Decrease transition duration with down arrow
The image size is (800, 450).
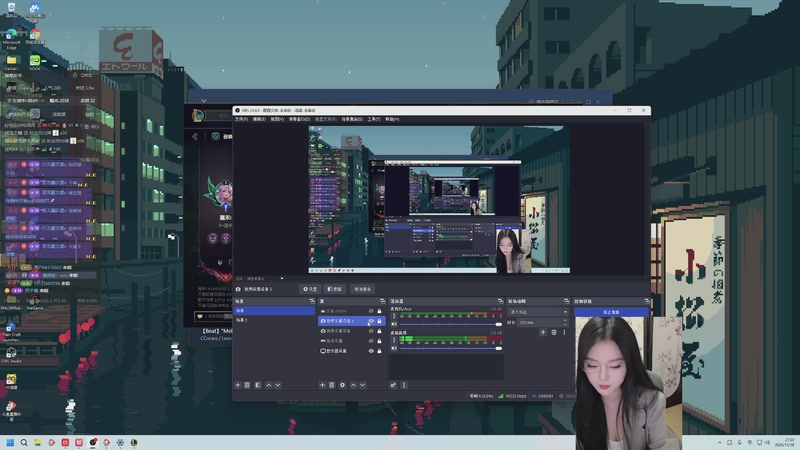pos(565,324)
